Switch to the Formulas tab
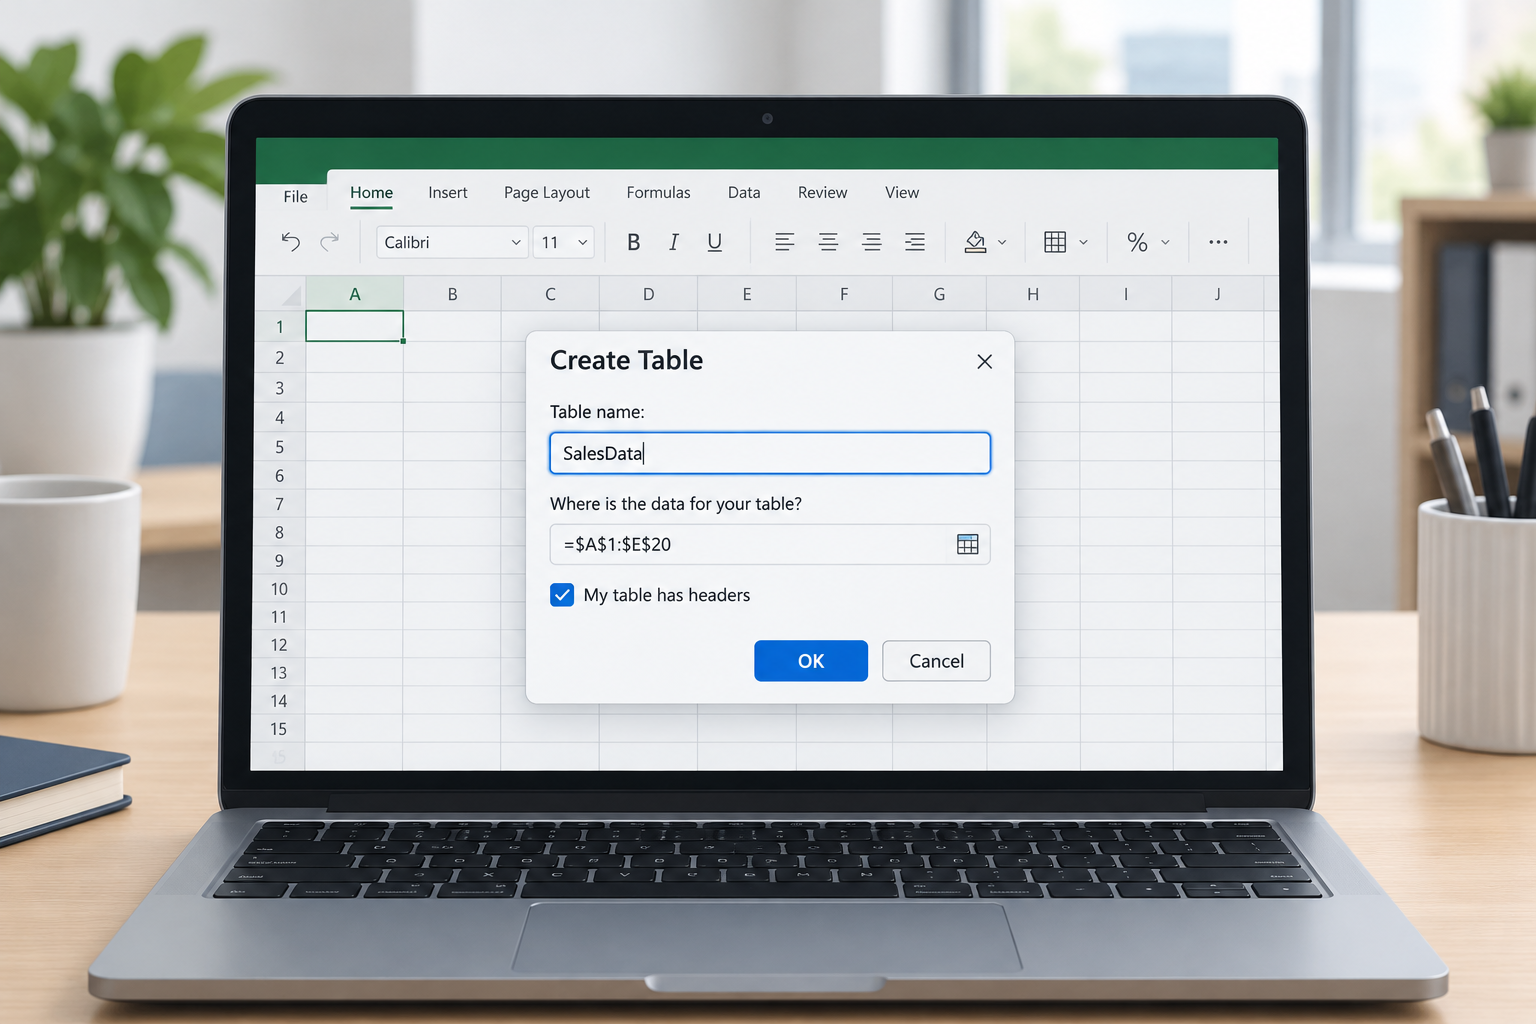 (x=658, y=193)
